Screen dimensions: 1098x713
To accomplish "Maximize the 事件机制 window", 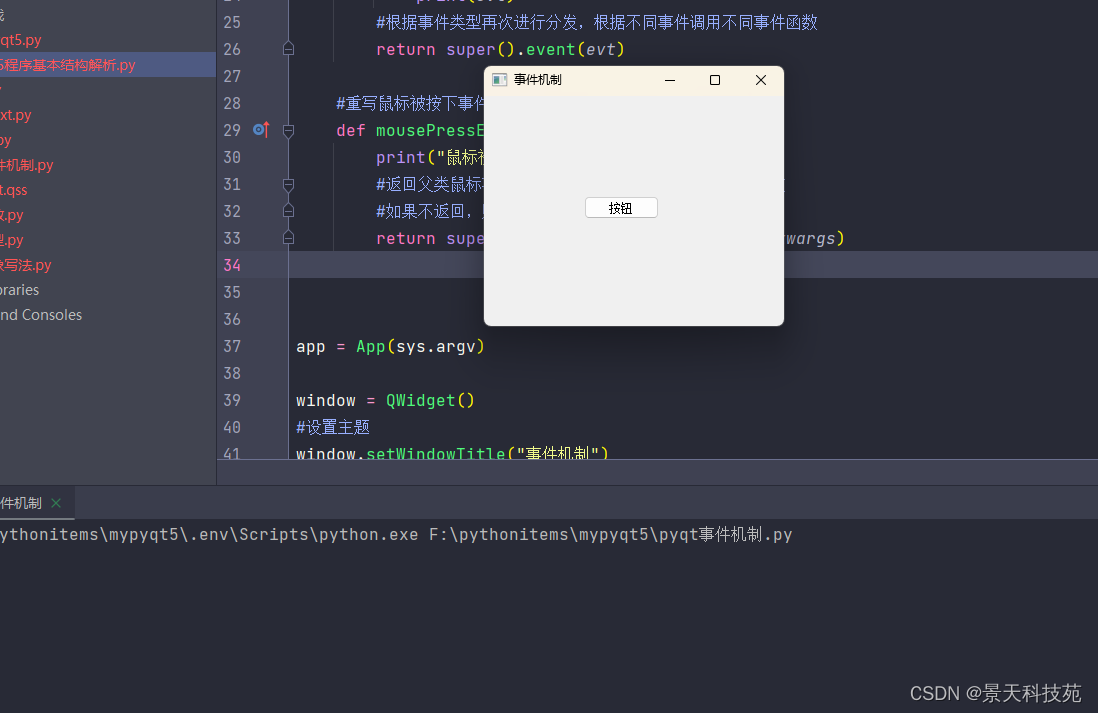I will [715, 80].
